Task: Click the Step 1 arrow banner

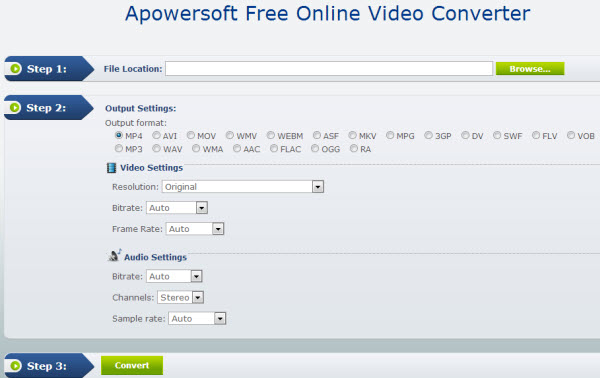Action: coord(49,68)
